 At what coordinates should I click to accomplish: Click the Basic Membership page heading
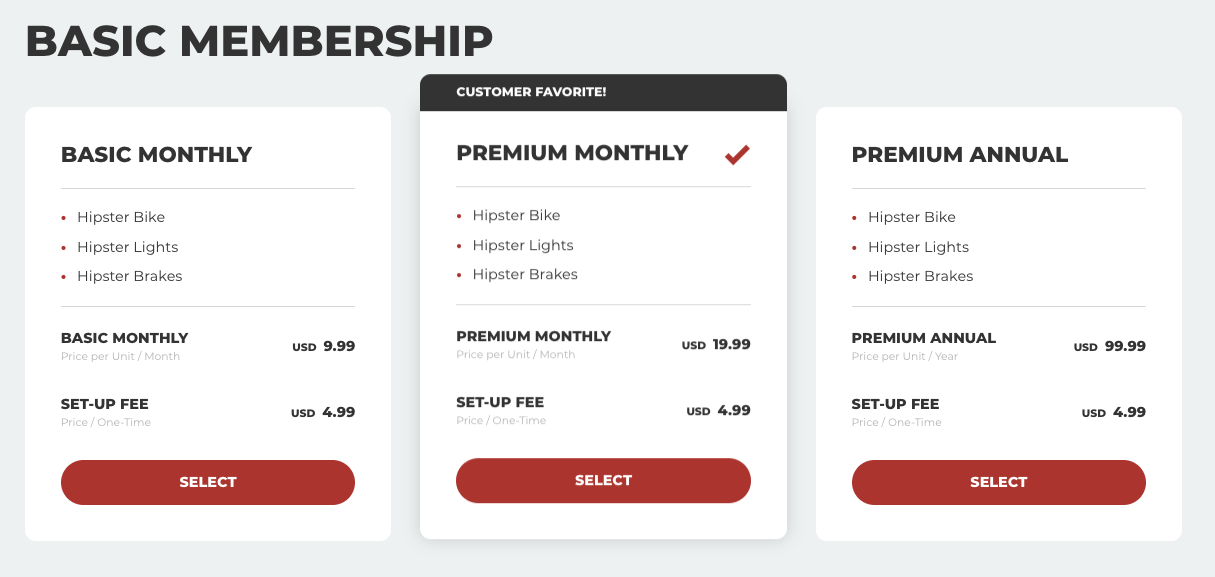tap(259, 41)
